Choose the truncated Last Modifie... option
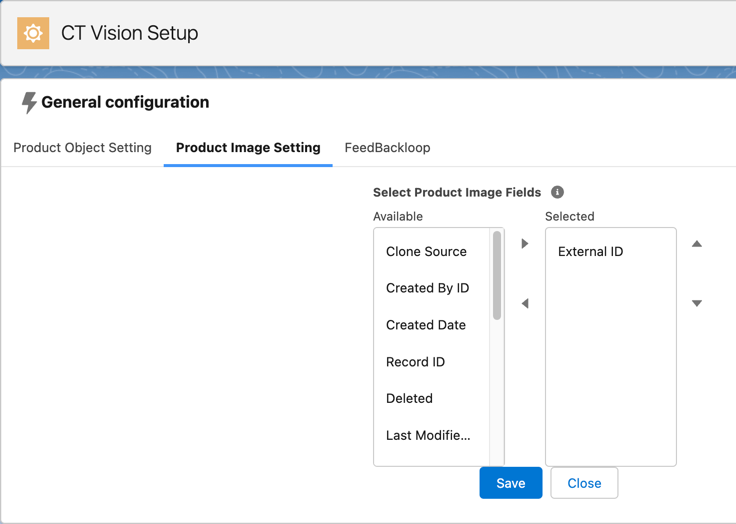This screenshot has height=524, width=736. [x=428, y=435]
